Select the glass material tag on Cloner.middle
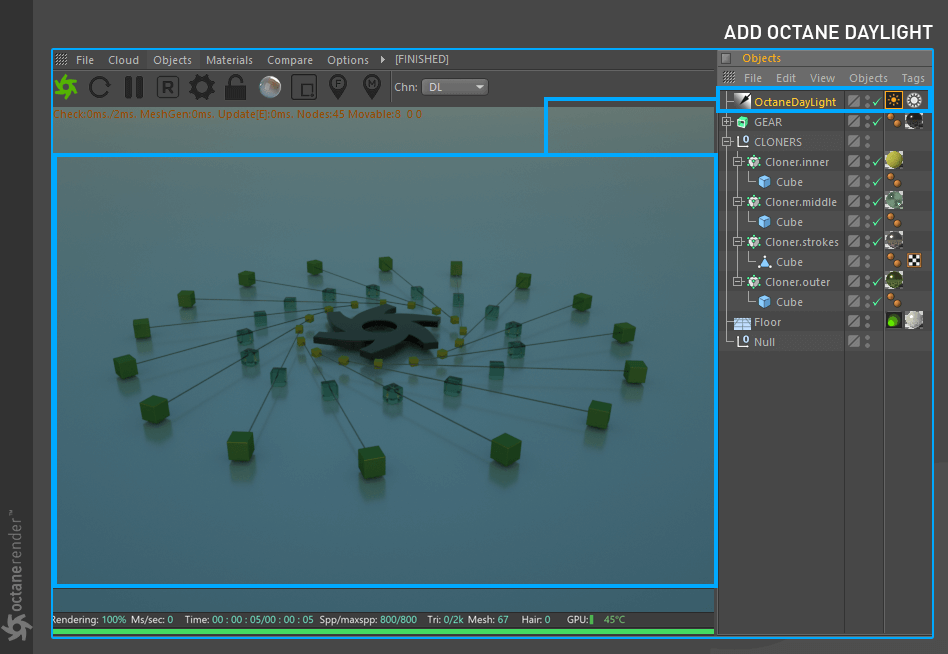948x654 pixels. [894, 200]
